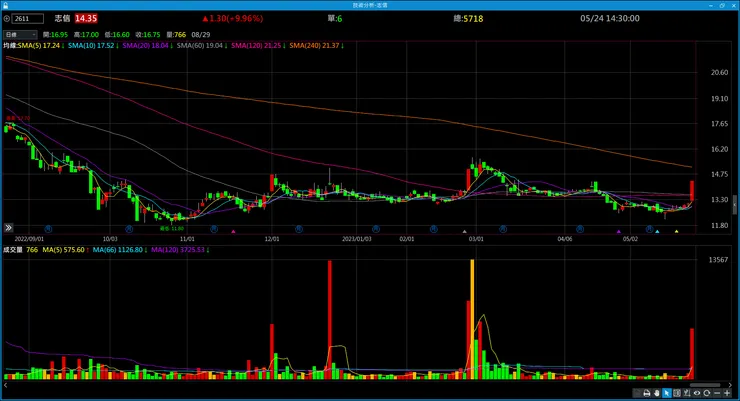Click the red 14.35 price box
The width and height of the screenshot is (740, 401).
click(x=86, y=18)
